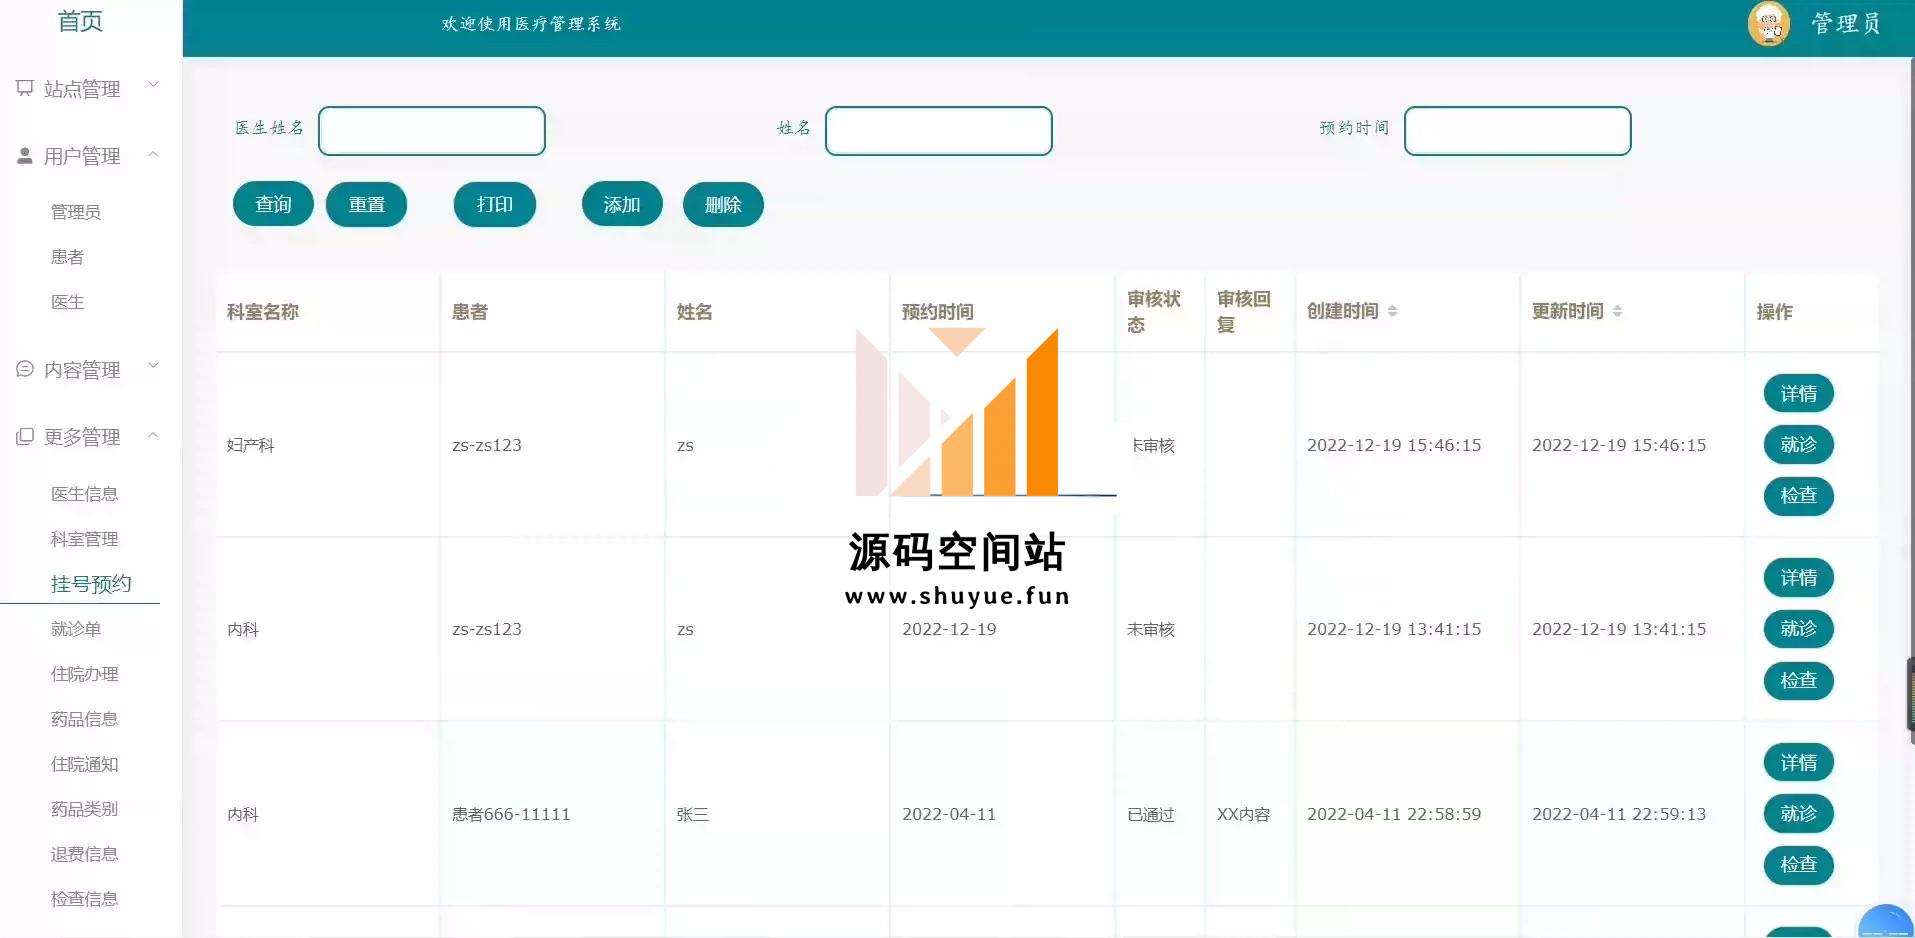1915x938 pixels.
Task: Click the 内容管理 chat bubble icon
Action: 25,369
